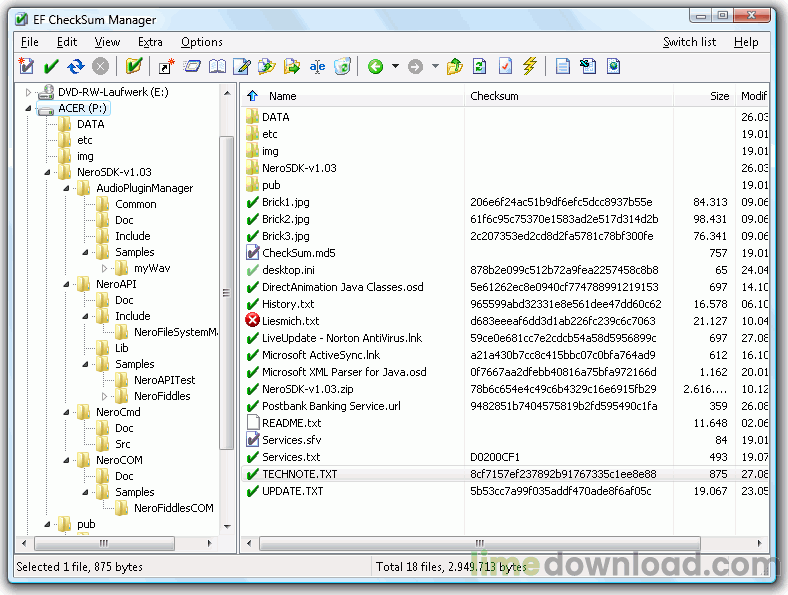
Task: Click the red X icon beside Liesmich.txt
Action: [252, 320]
